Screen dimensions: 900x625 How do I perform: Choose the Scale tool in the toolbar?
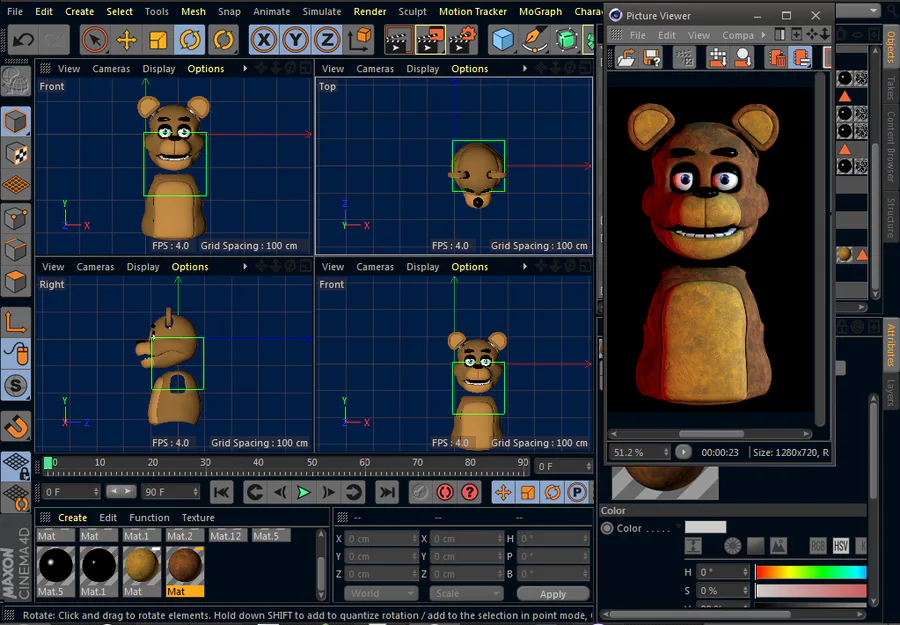(158, 40)
